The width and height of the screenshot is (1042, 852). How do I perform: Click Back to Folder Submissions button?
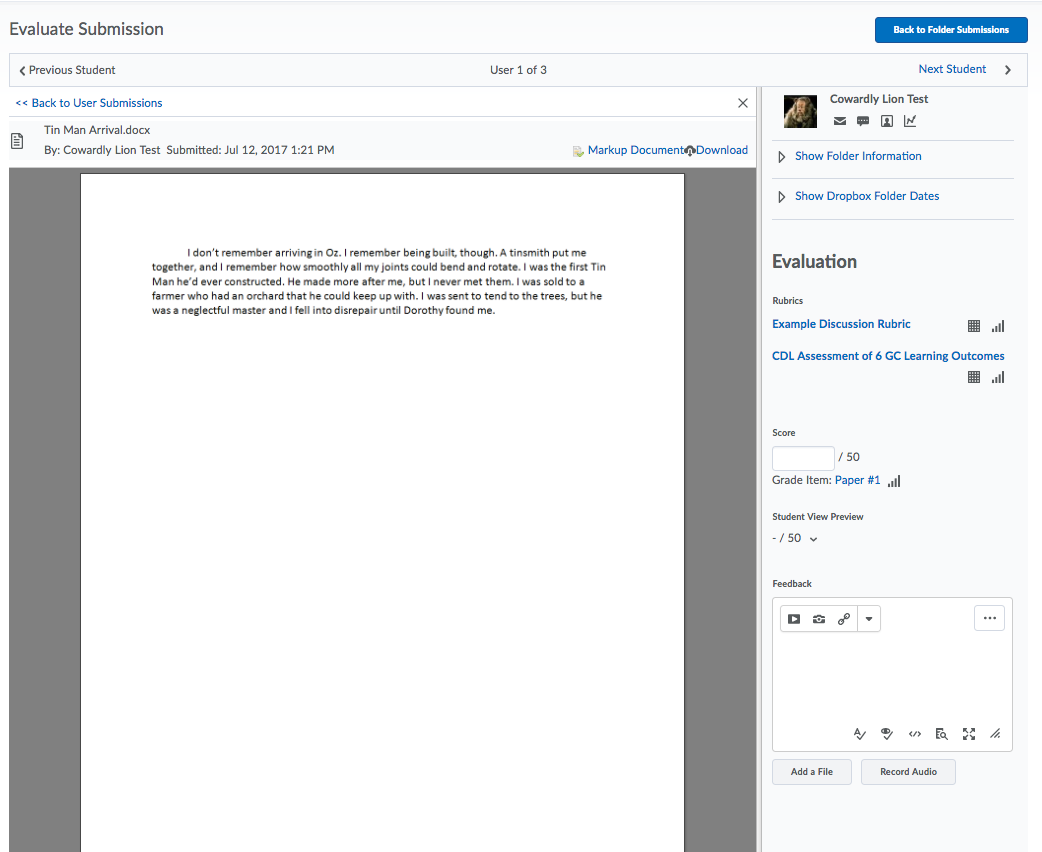[951, 29]
